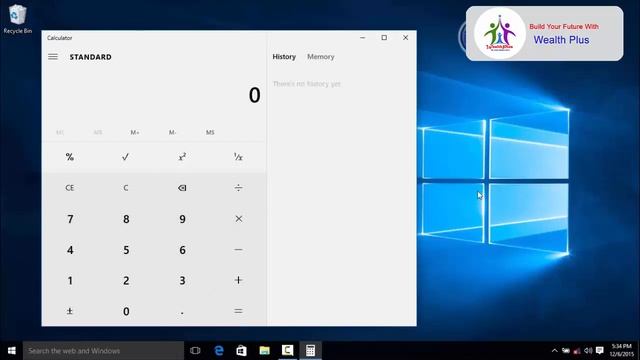Launch Microsoft Edge from the taskbar
This screenshot has height=360, width=640.
point(219,351)
